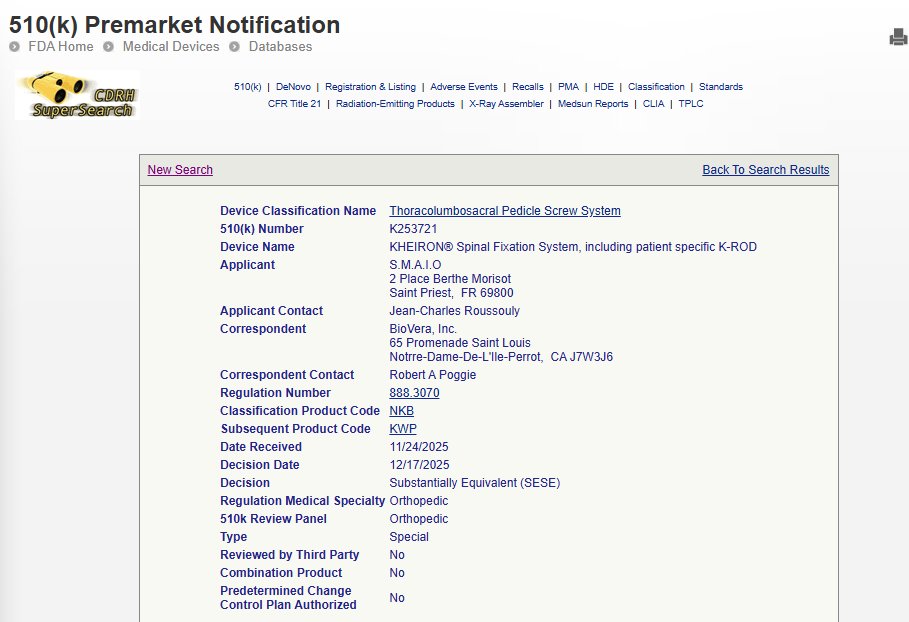Open the PMA database link
The height and width of the screenshot is (622, 909).
[x=568, y=87]
